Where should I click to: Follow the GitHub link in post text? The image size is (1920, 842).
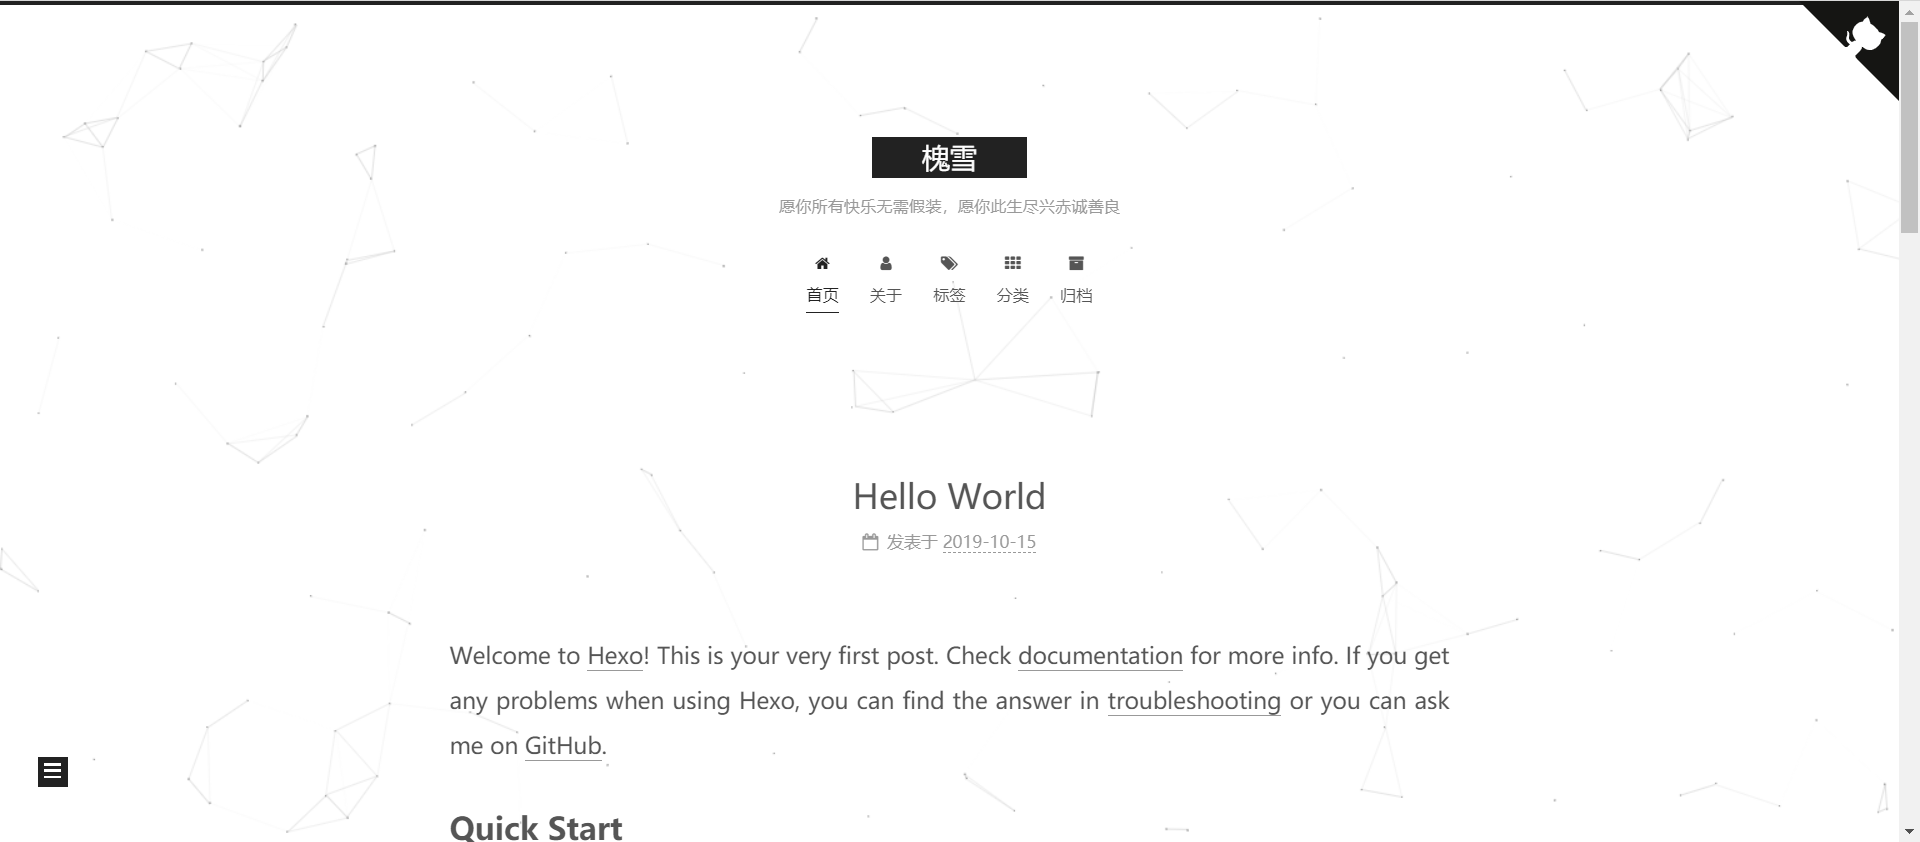(563, 746)
